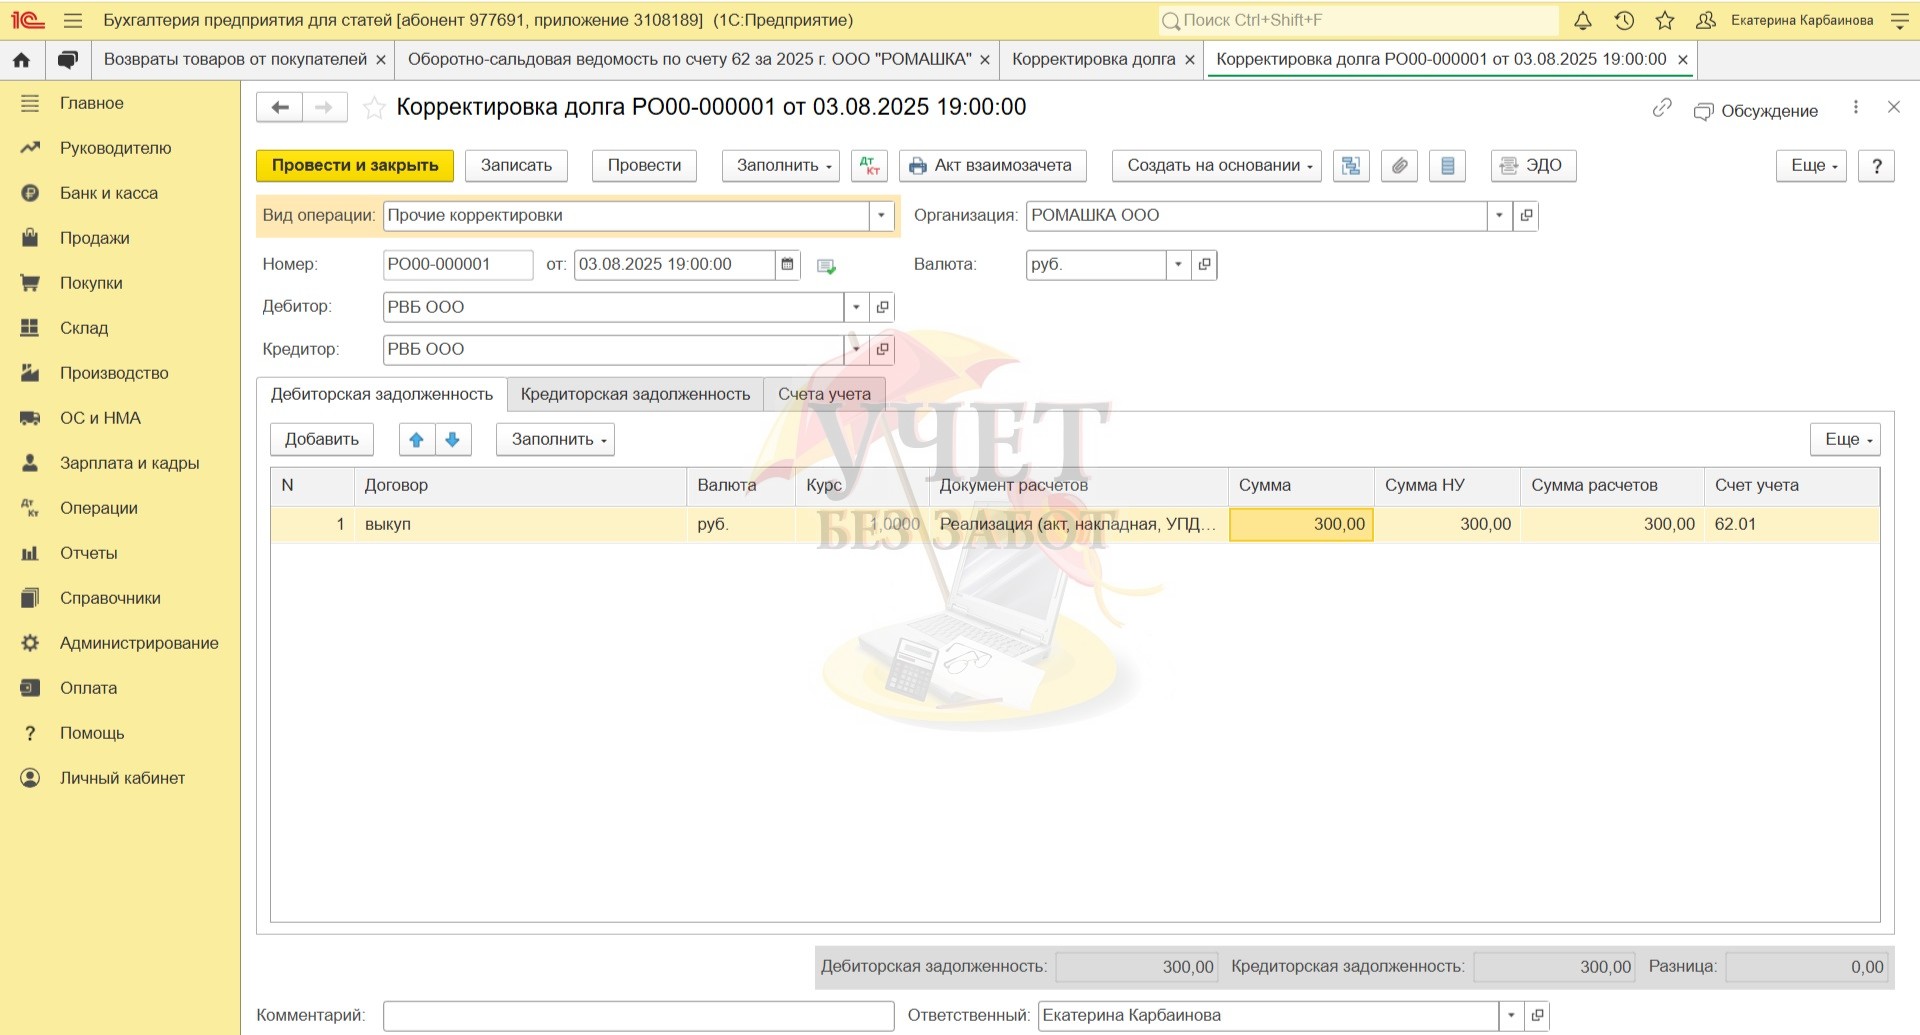Screen dimensions: 1920x1035
Task: Open the Организация dropdown list
Action: (1498, 216)
